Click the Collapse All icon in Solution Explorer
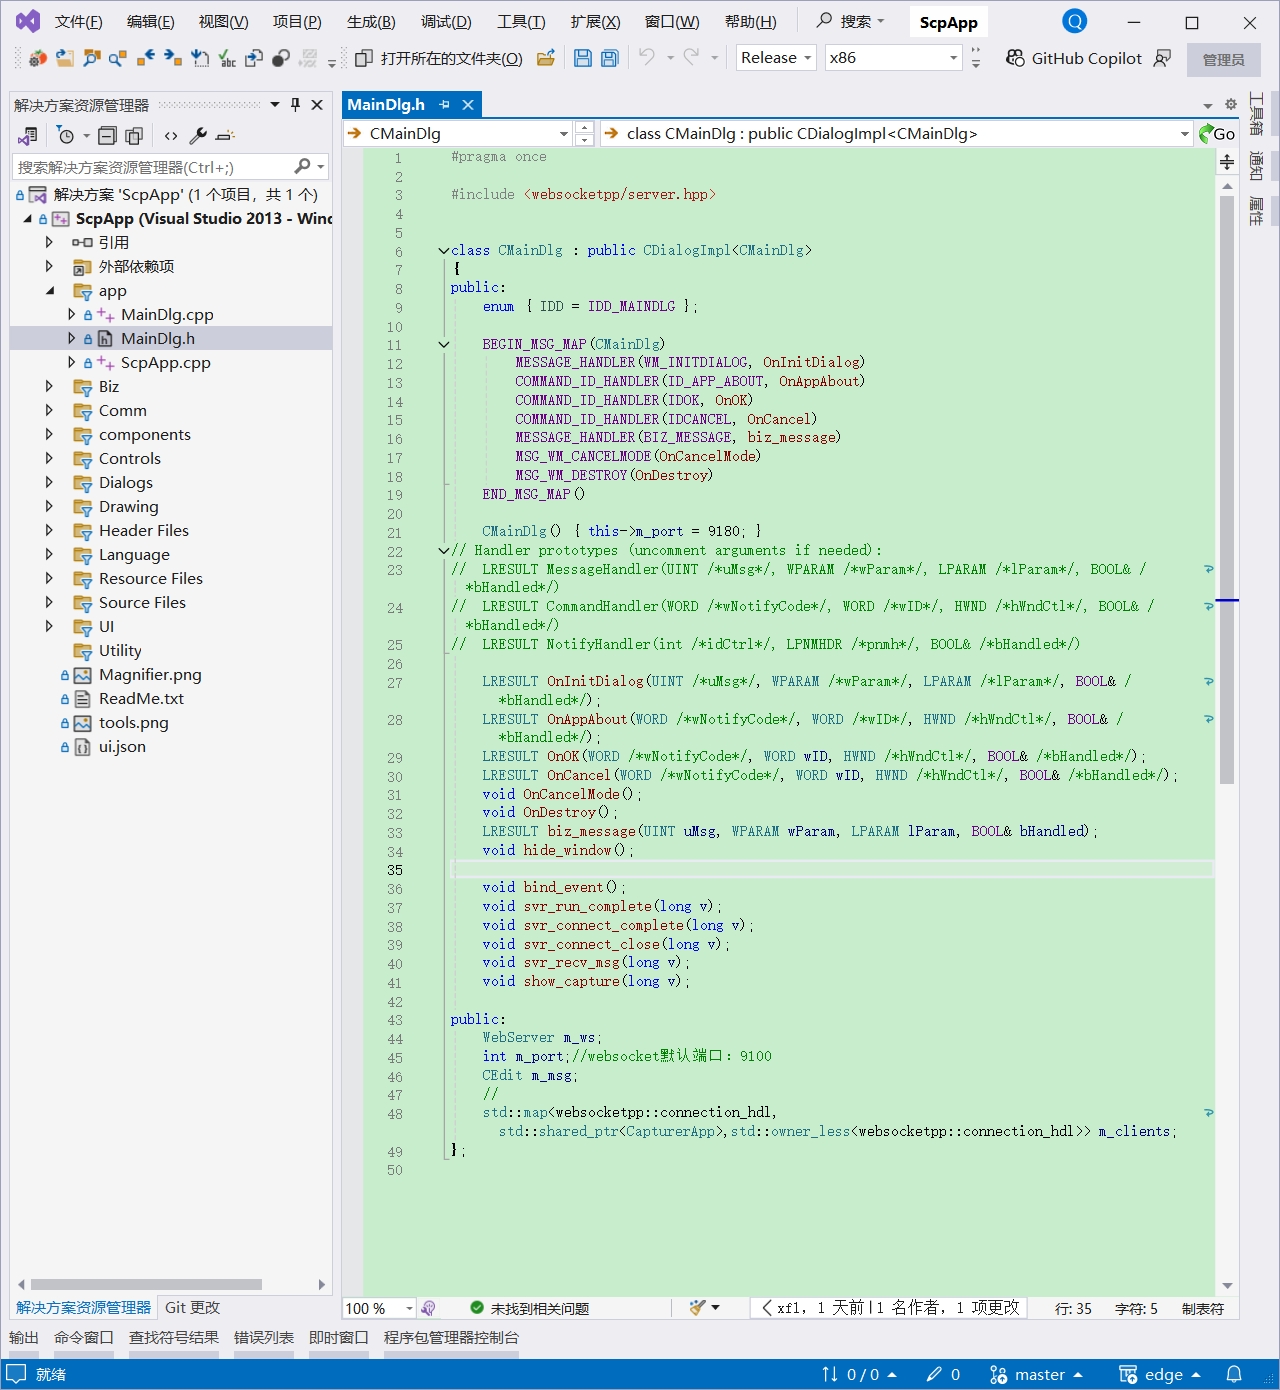 pyautogui.click(x=107, y=136)
